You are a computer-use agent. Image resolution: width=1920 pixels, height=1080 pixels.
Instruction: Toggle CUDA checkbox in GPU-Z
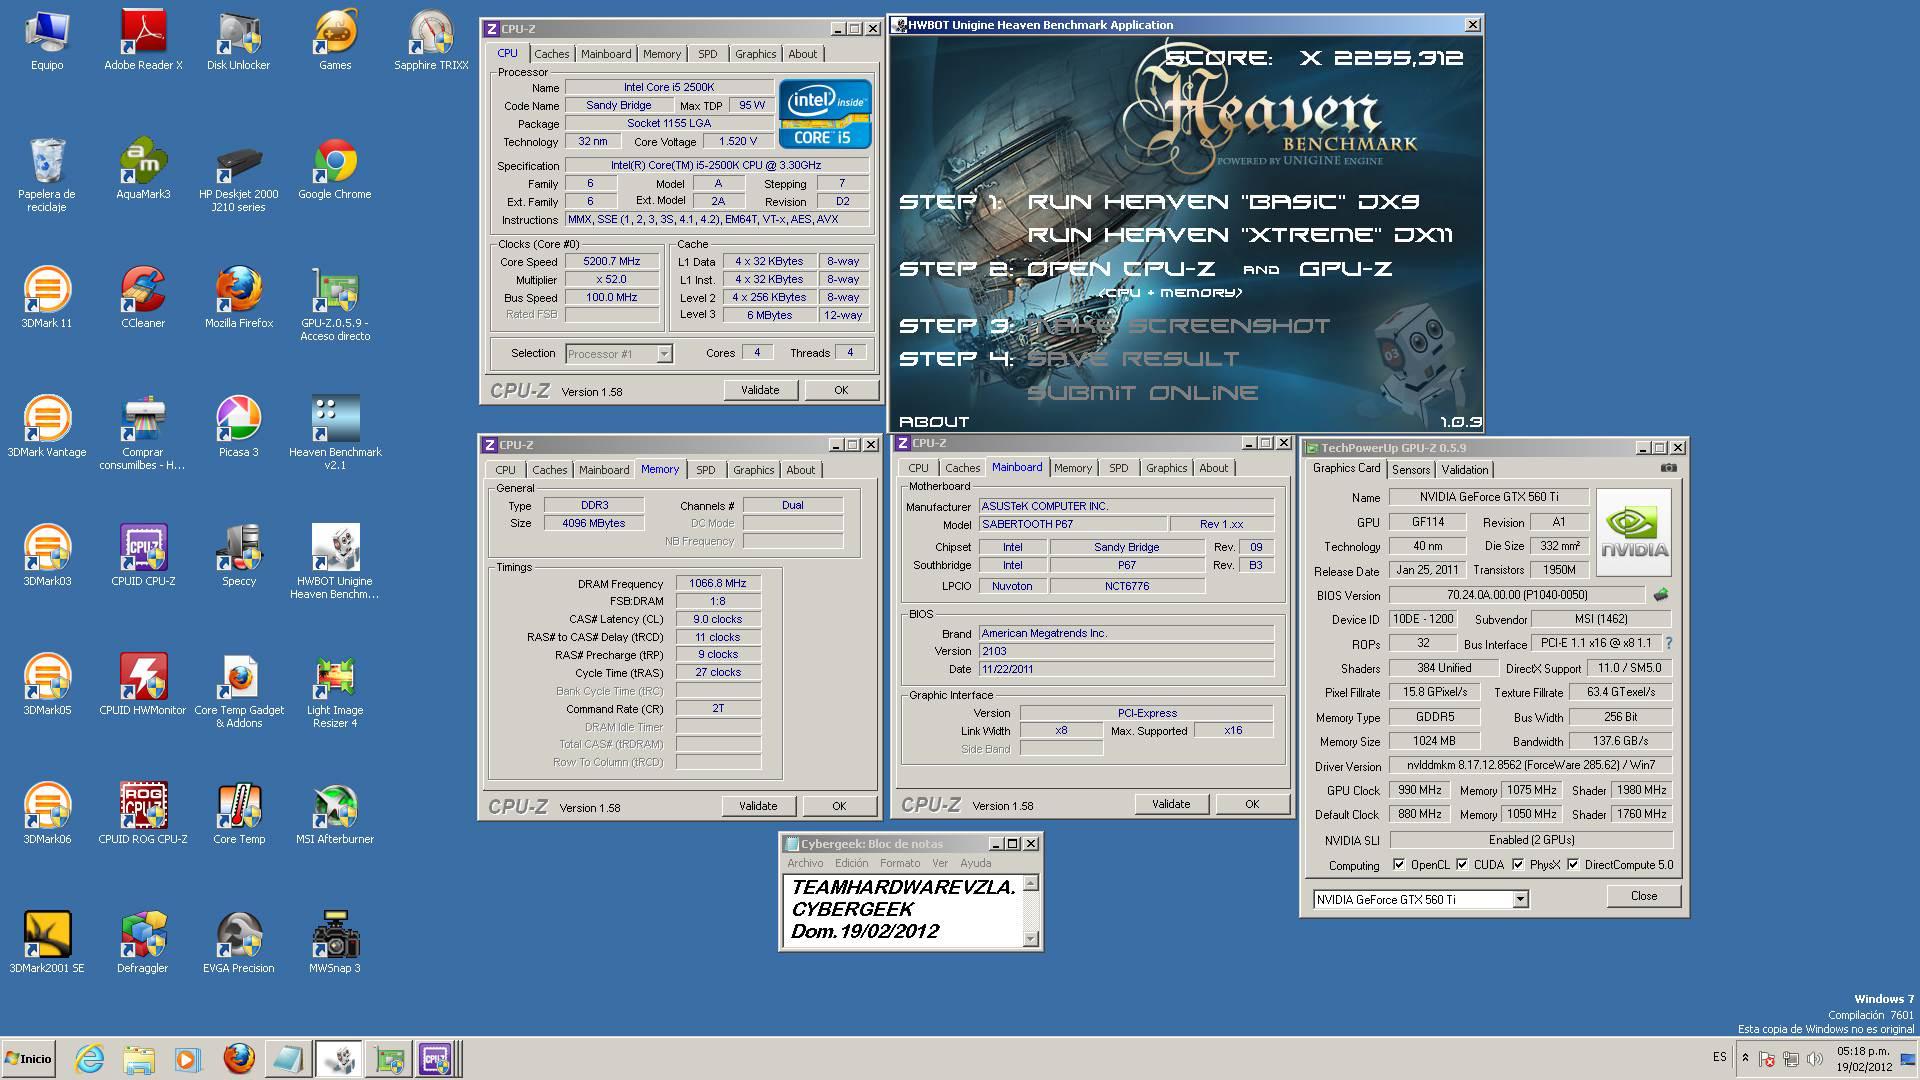coord(1462,865)
